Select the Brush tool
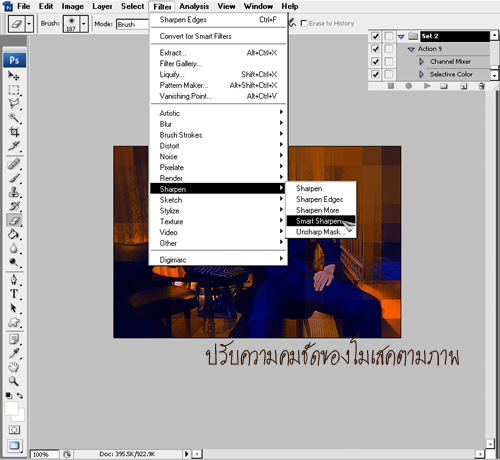The height and width of the screenshot is (460, 500). tap(14, 178)
